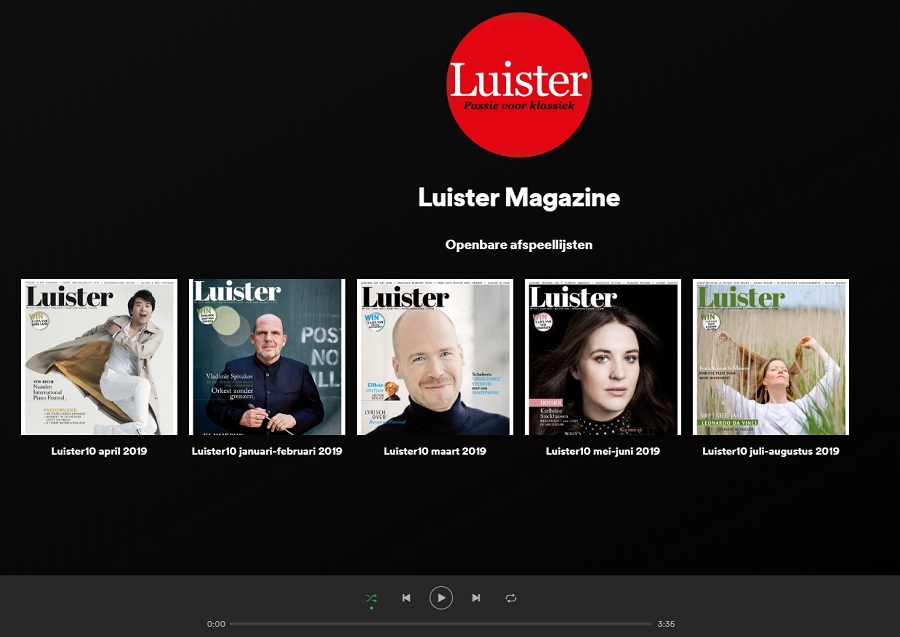Click the 'Luister10 januari-februari 2019' playlist title
The height and width of the screenshot is (637, 900).
coord(267,451)
